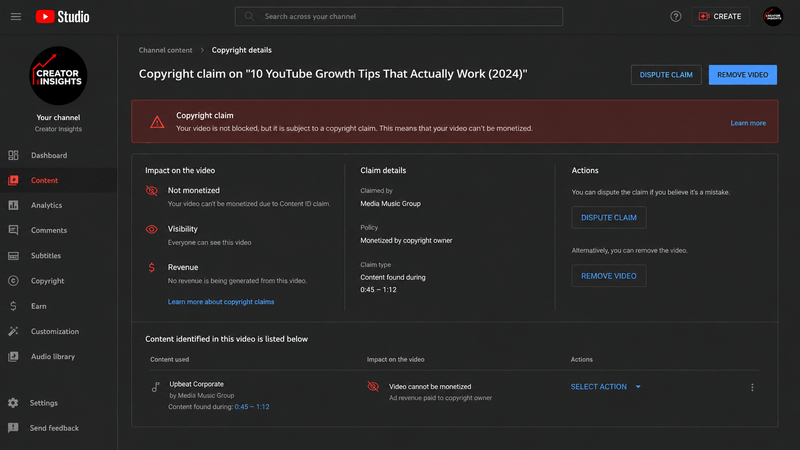Click the Subtitles sidebar icon
Screen dimensions: 800x450
point(13,256)
